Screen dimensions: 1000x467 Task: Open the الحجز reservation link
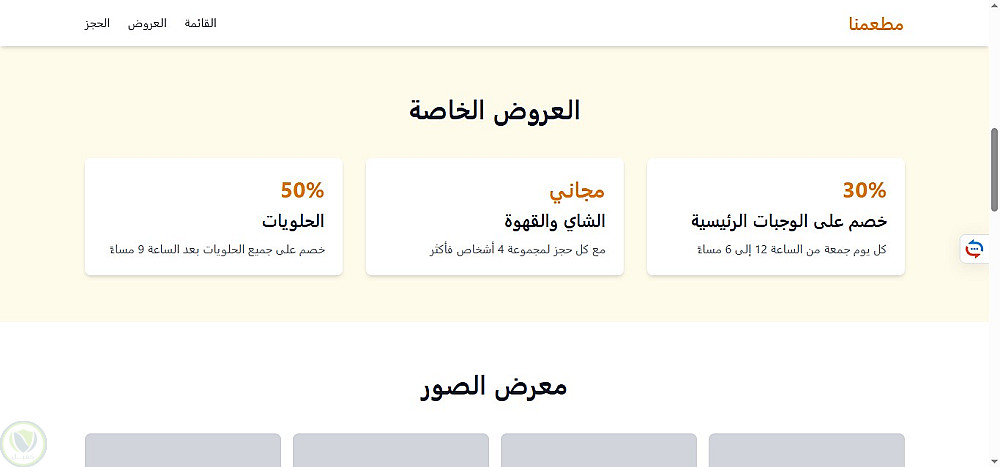tap(97, 23)
